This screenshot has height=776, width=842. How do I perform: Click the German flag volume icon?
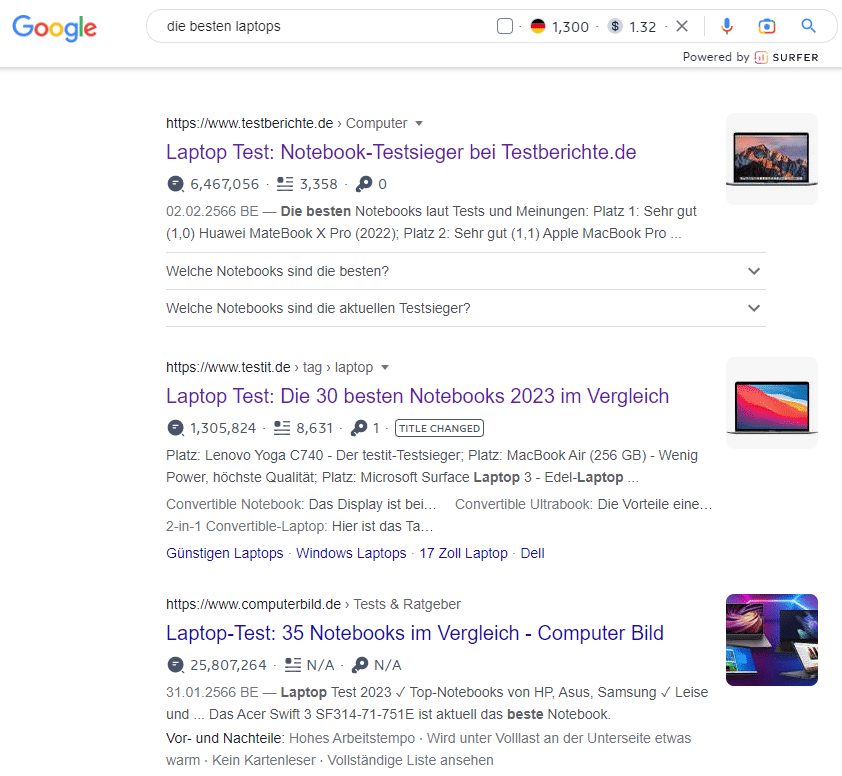[538, 26]
